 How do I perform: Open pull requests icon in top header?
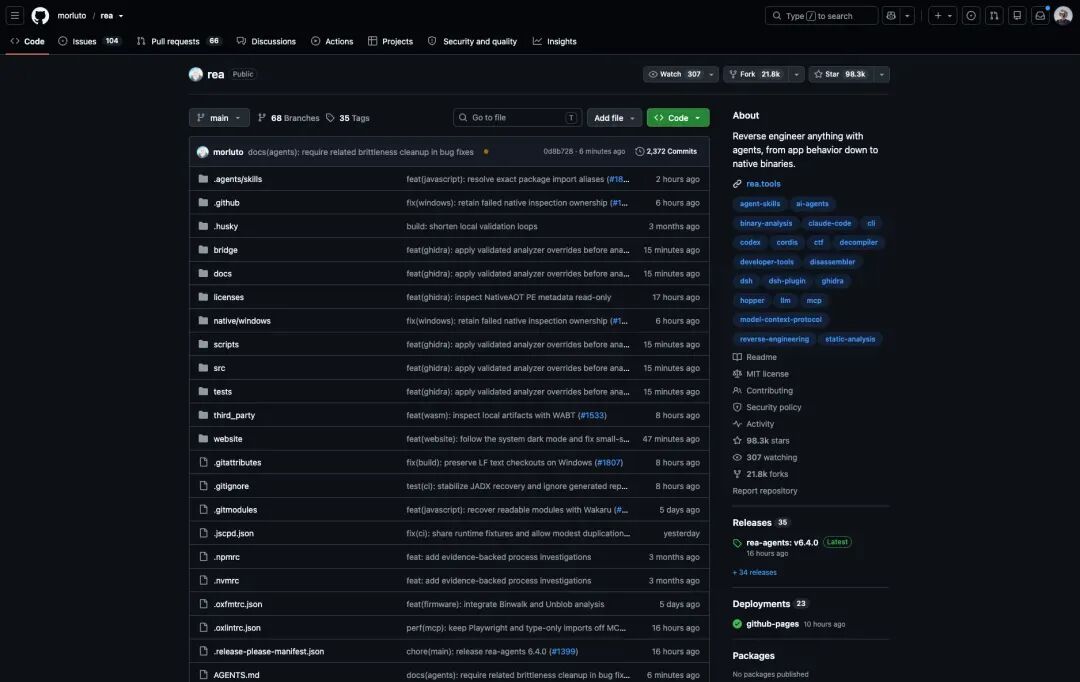(x=994, y=15)
